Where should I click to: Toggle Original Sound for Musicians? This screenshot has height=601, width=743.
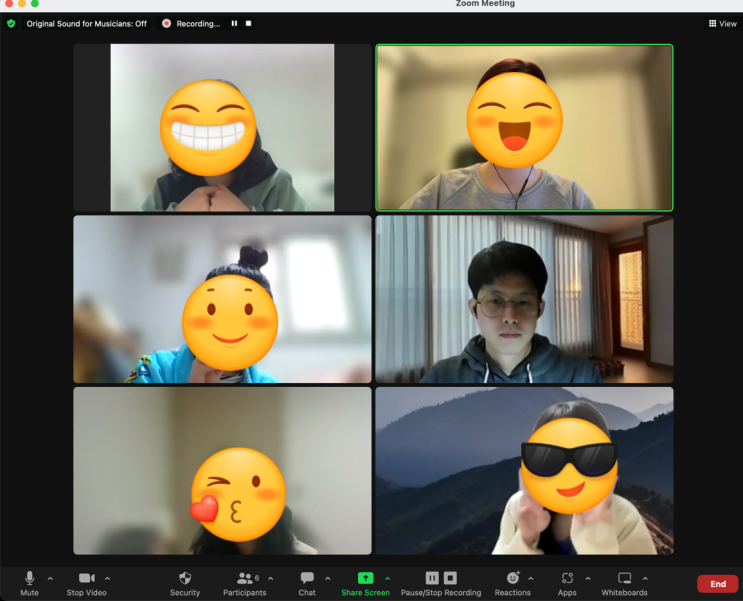[87, 24]
